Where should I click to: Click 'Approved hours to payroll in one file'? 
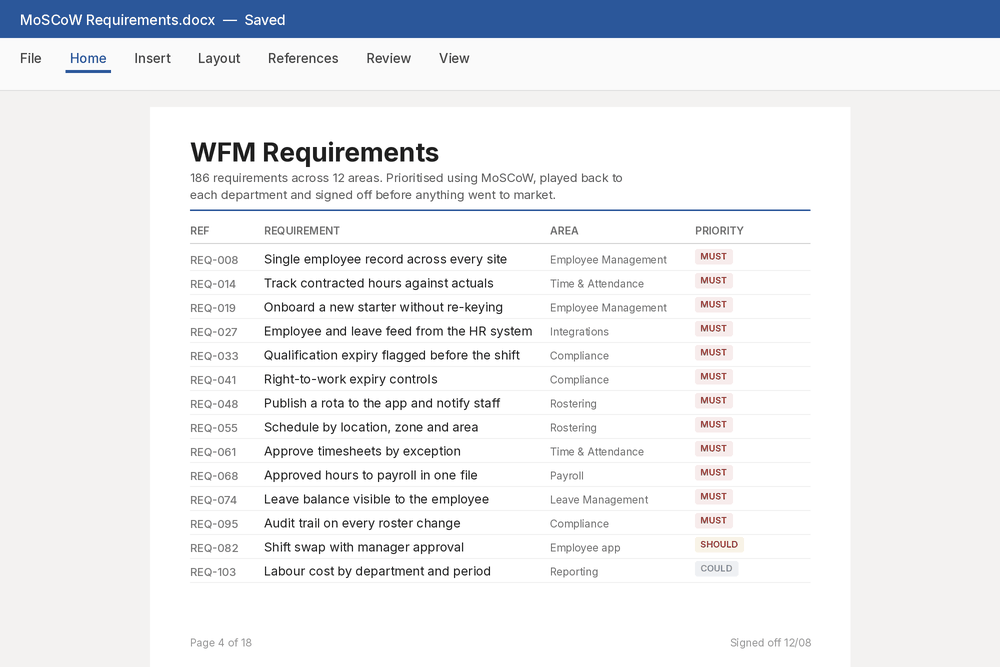[371, 476]
